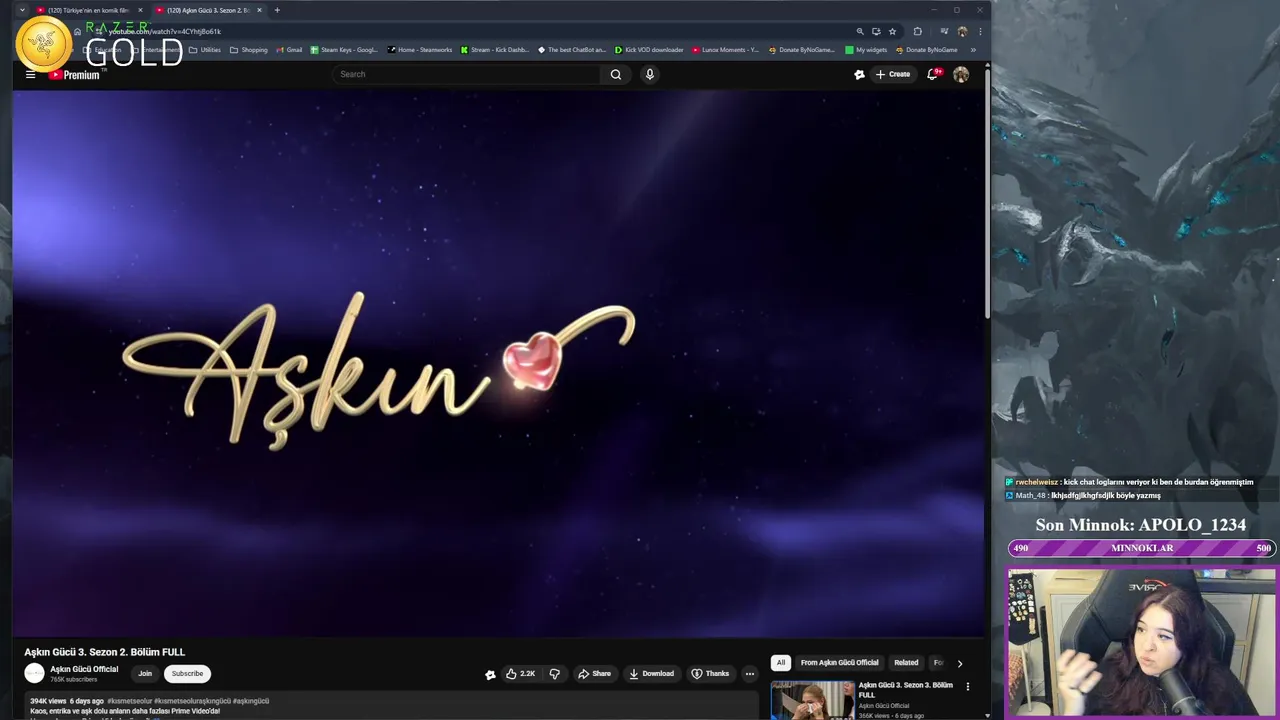Open the three-dot more actions menu under video
1280x720 pixels.
click(x=750, y=674)
